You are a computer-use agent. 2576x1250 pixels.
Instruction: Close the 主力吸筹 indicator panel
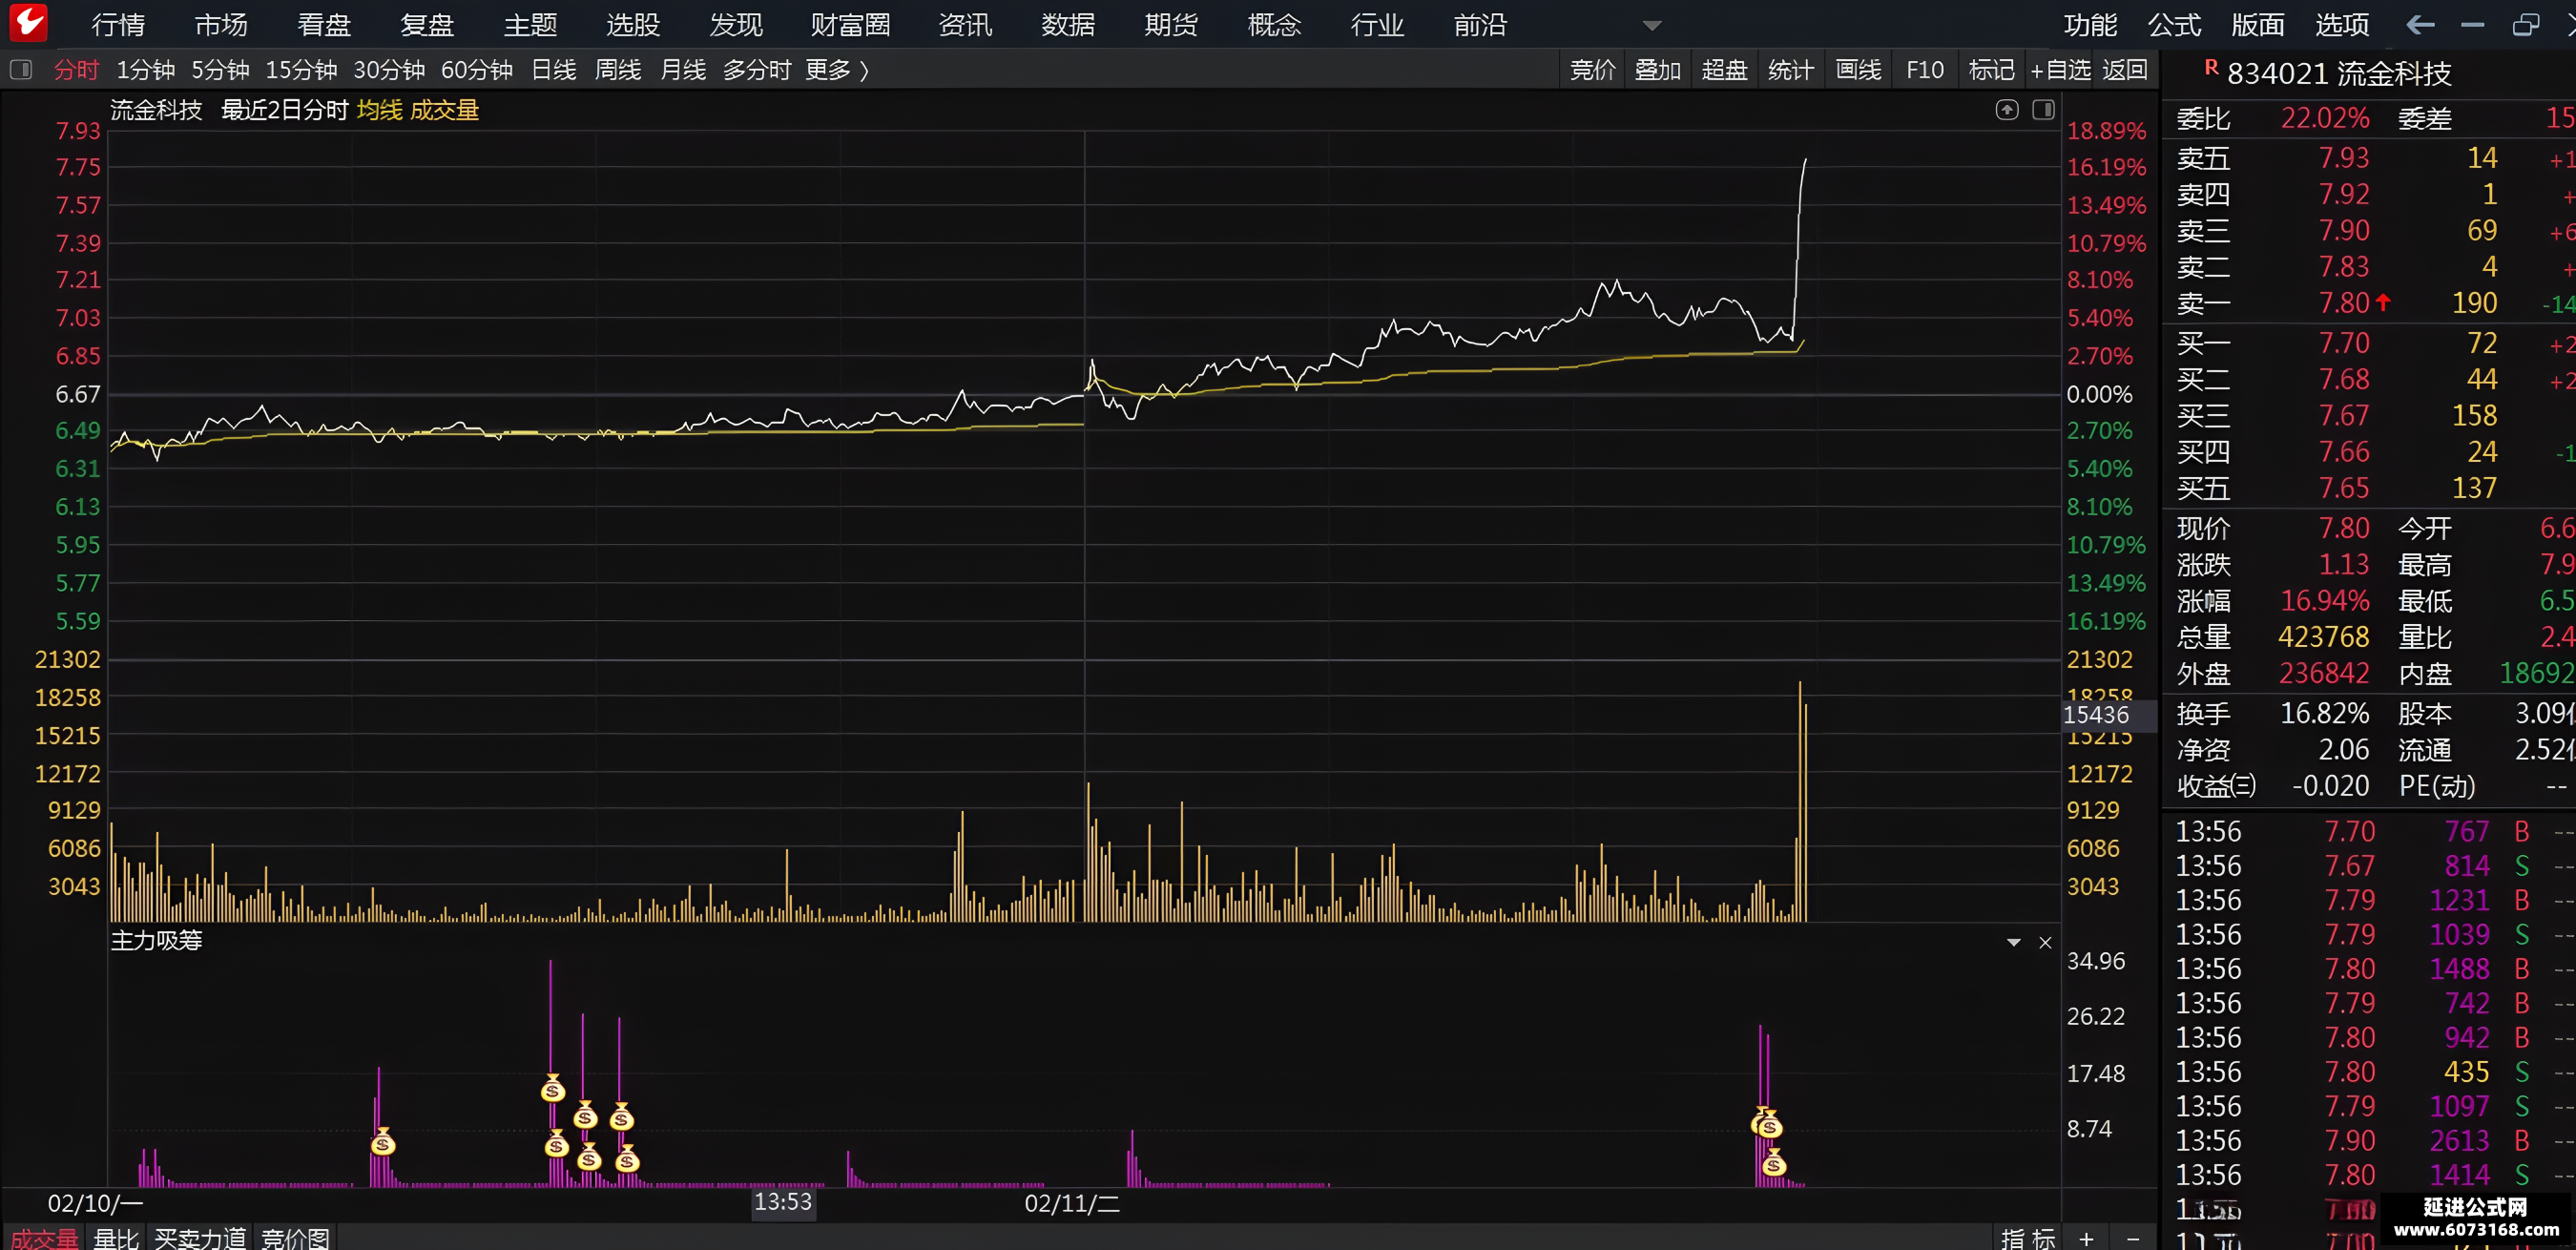(x=2045, y=942)
